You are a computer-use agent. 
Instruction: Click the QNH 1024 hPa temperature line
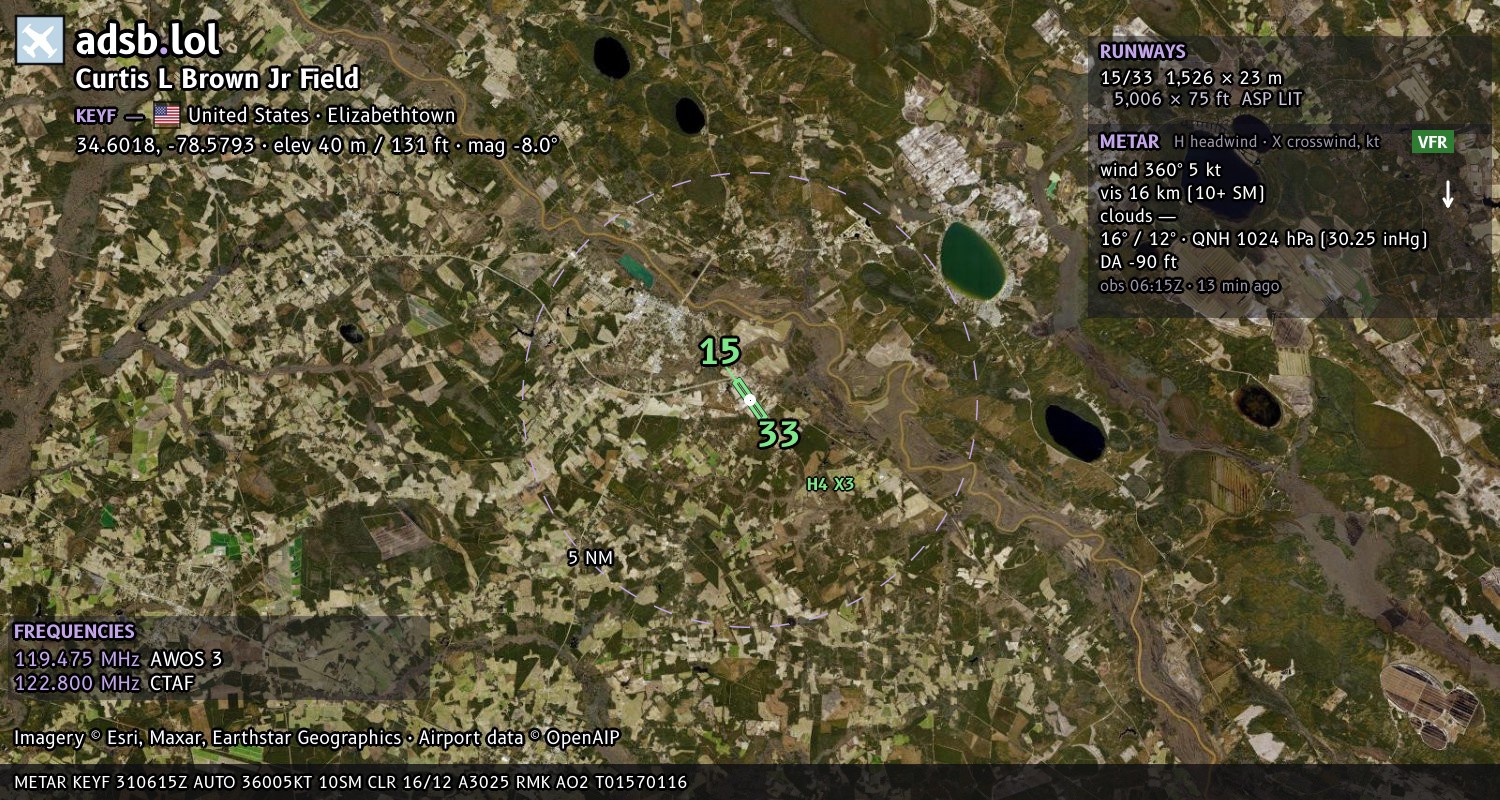1263,239
